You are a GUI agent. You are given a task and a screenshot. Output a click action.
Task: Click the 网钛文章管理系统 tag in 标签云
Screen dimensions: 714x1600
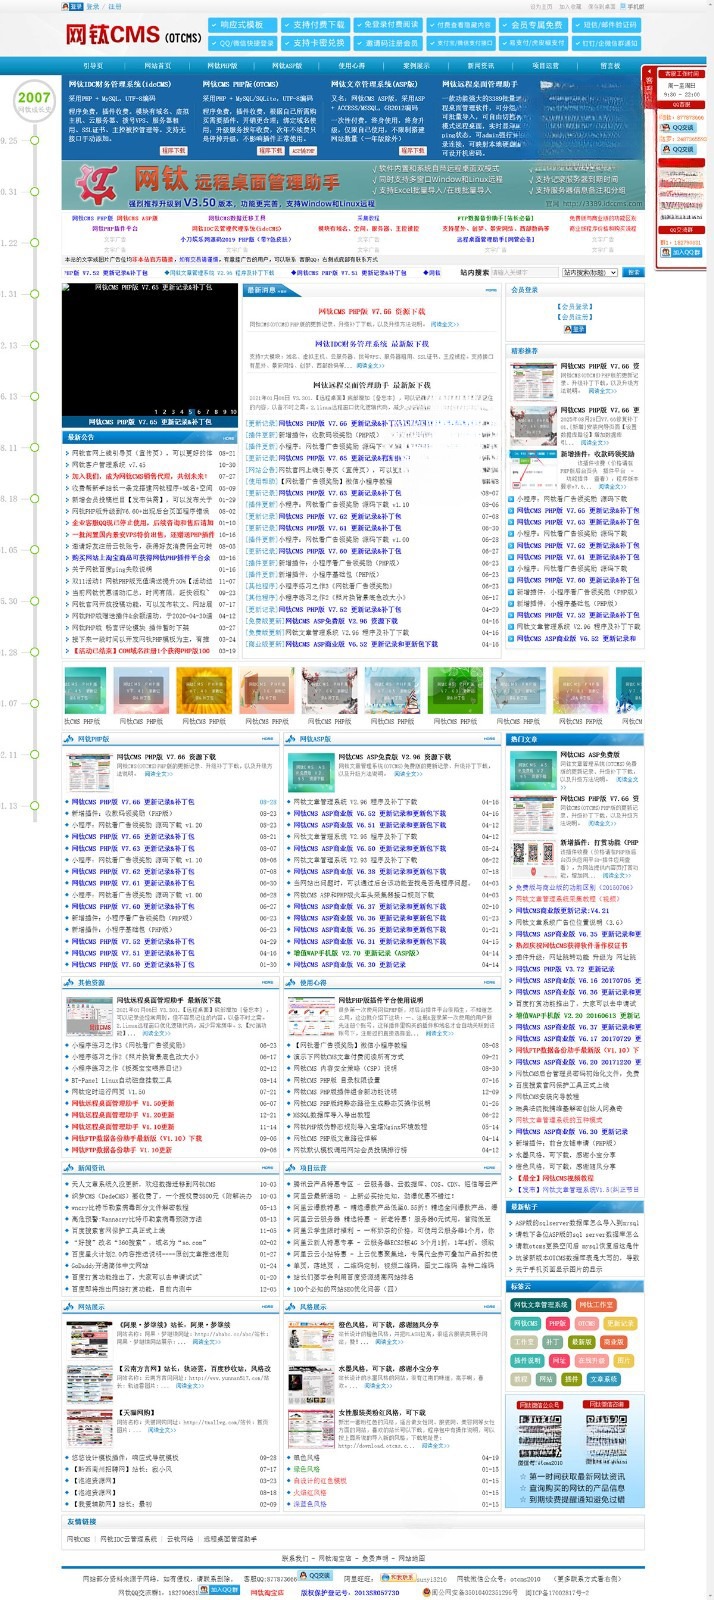pyautogui.click(x=540, y=1304)
